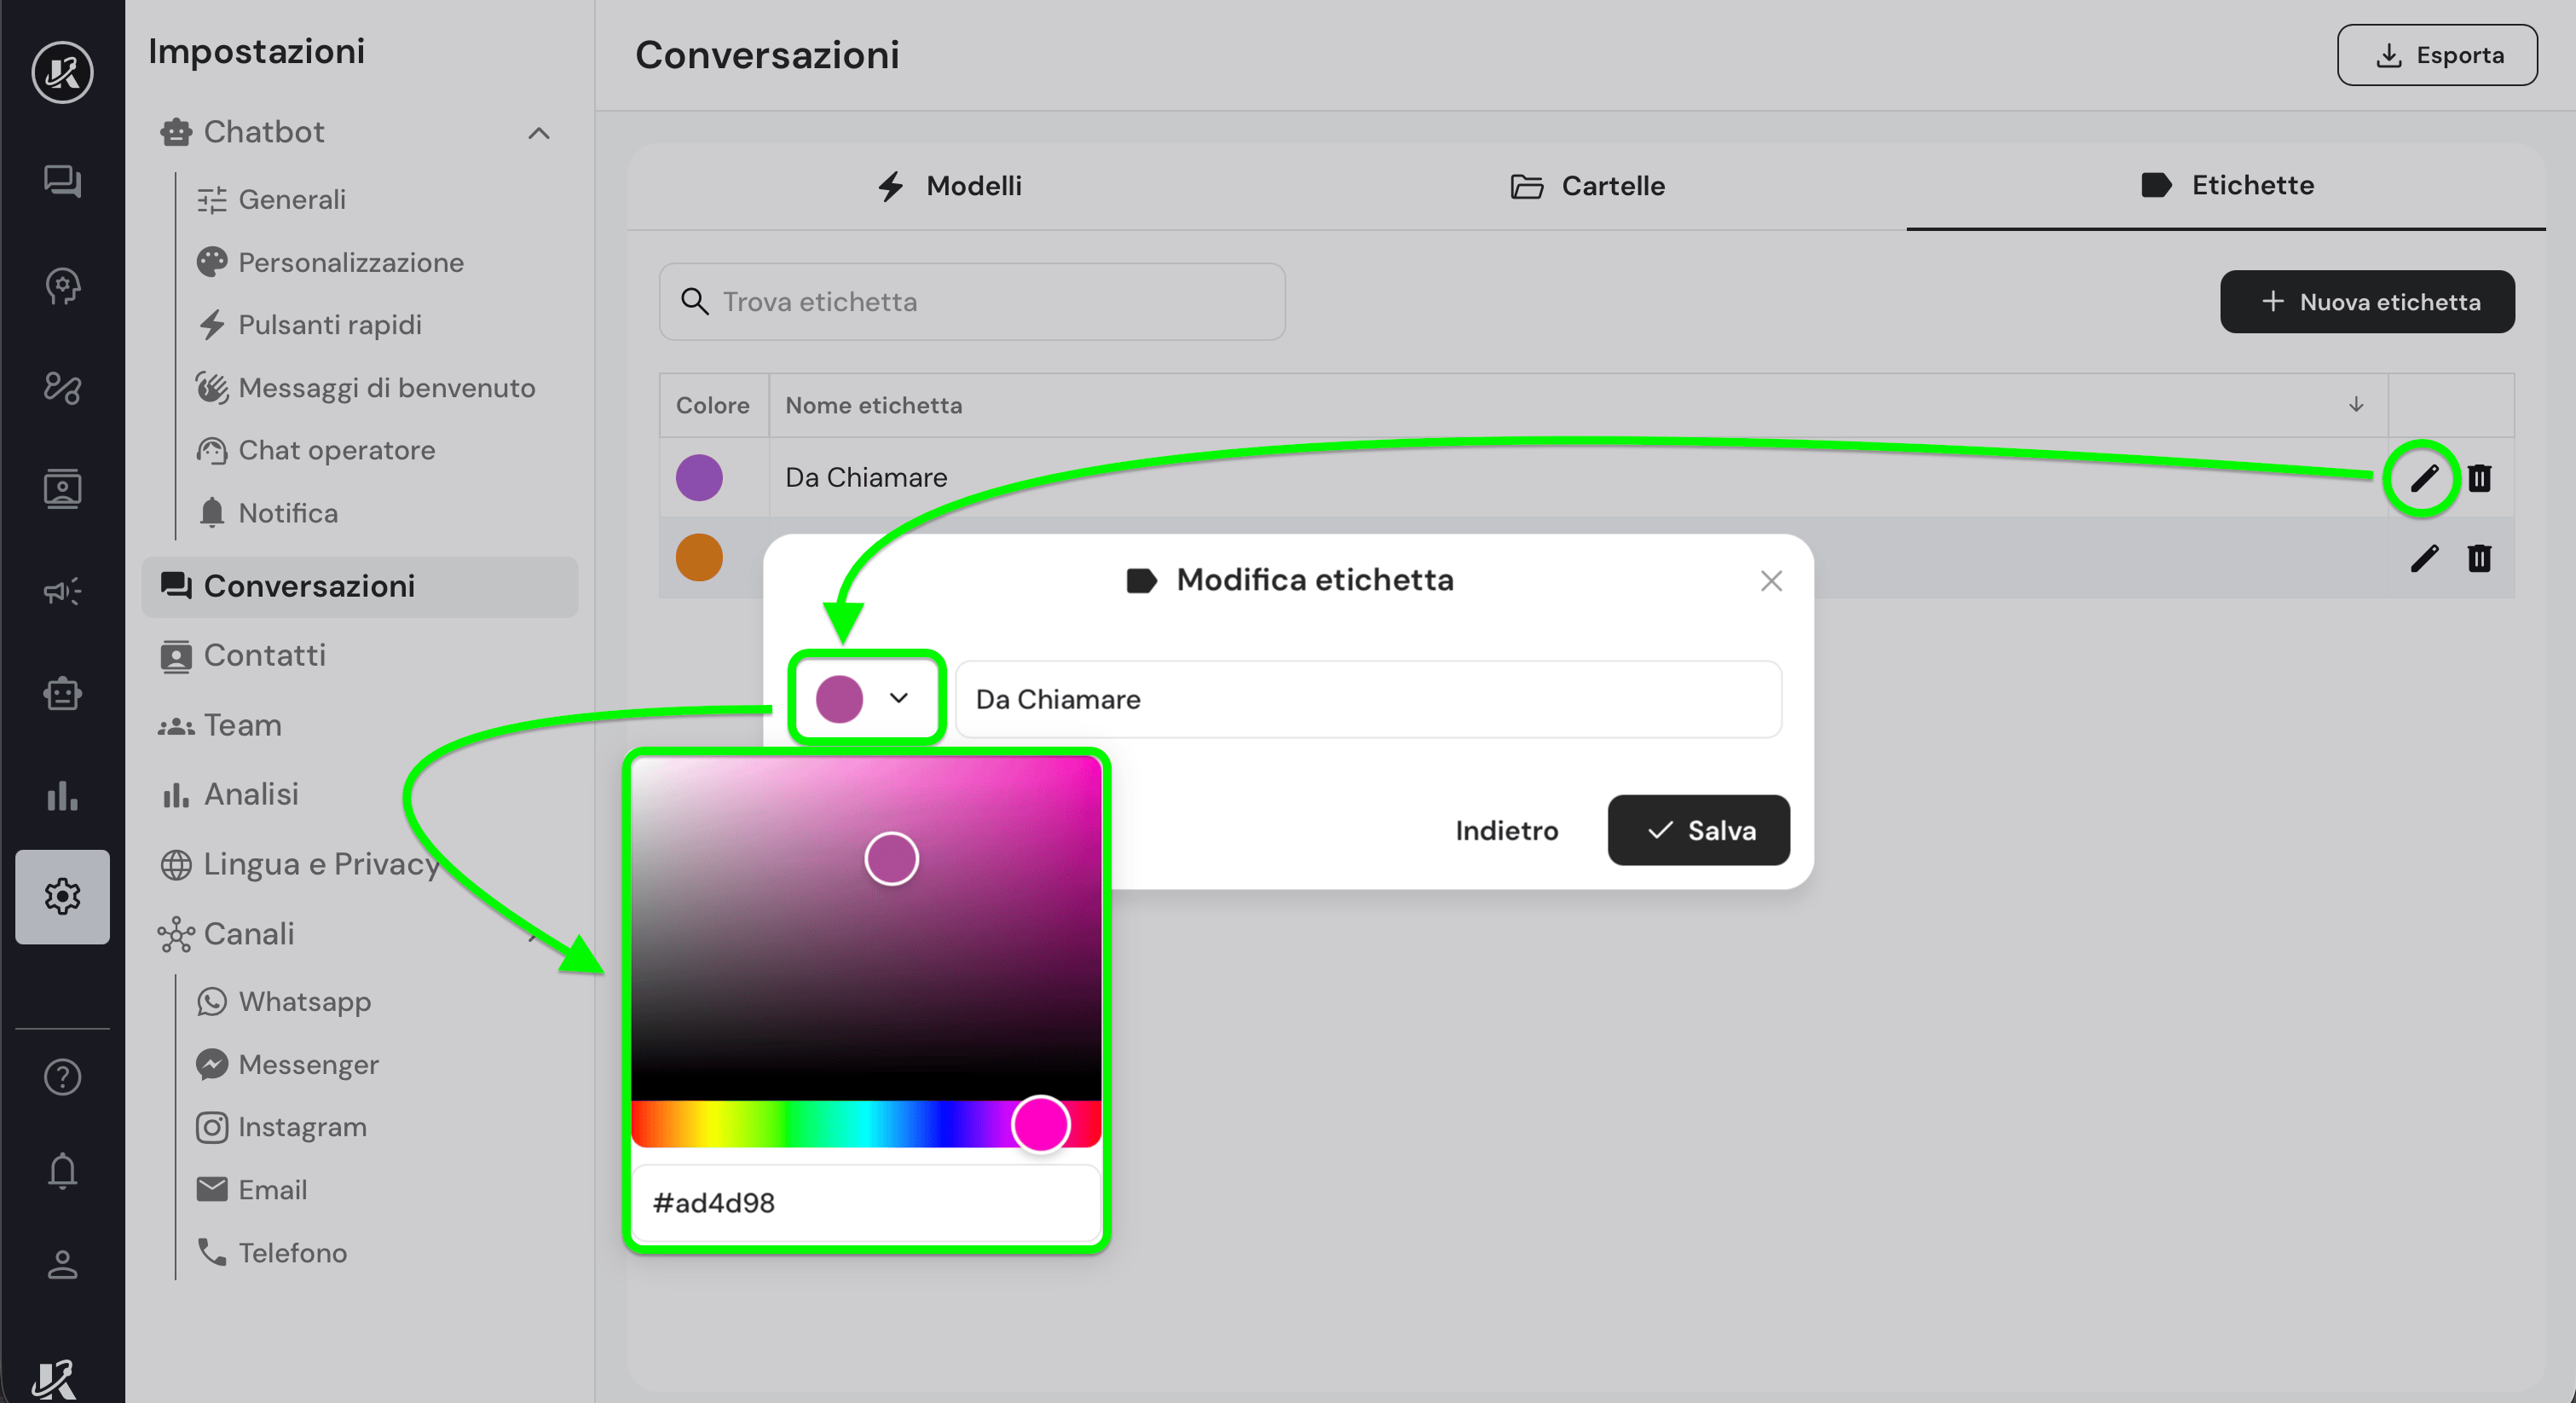Viewport: 2576px width, 1403px height.
Task: Collapse the Chatbot settings section
Action: point(539,133)
